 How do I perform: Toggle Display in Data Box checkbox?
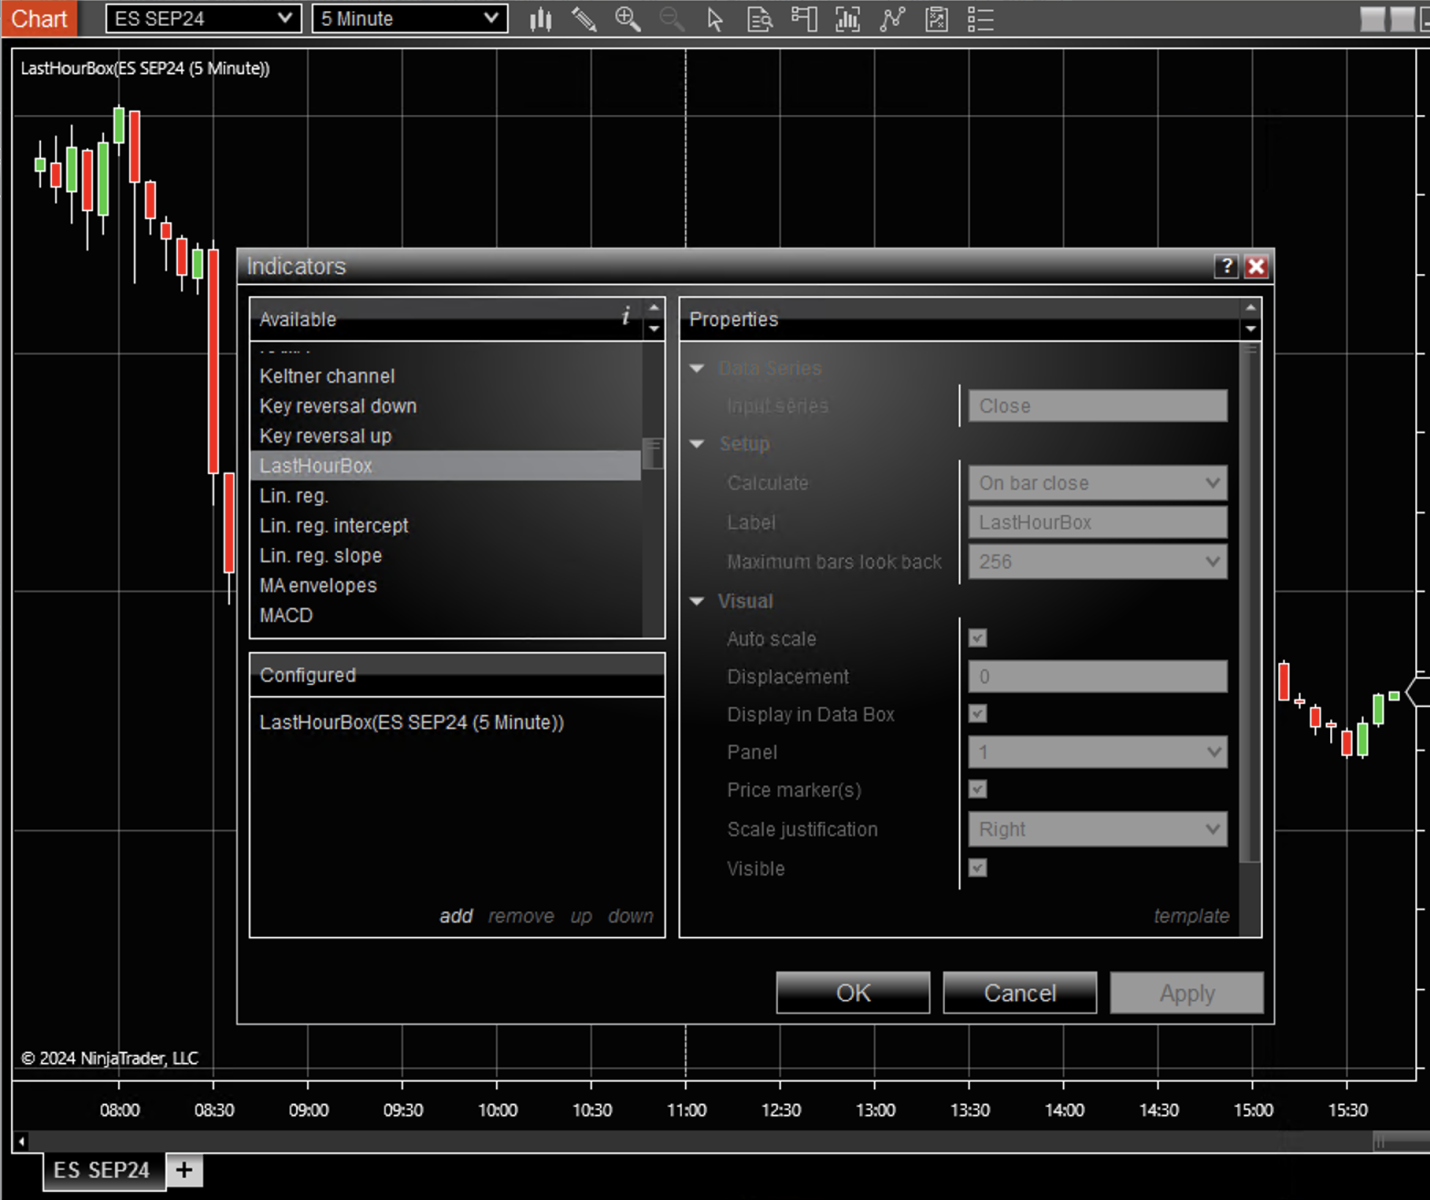point(978,714)
